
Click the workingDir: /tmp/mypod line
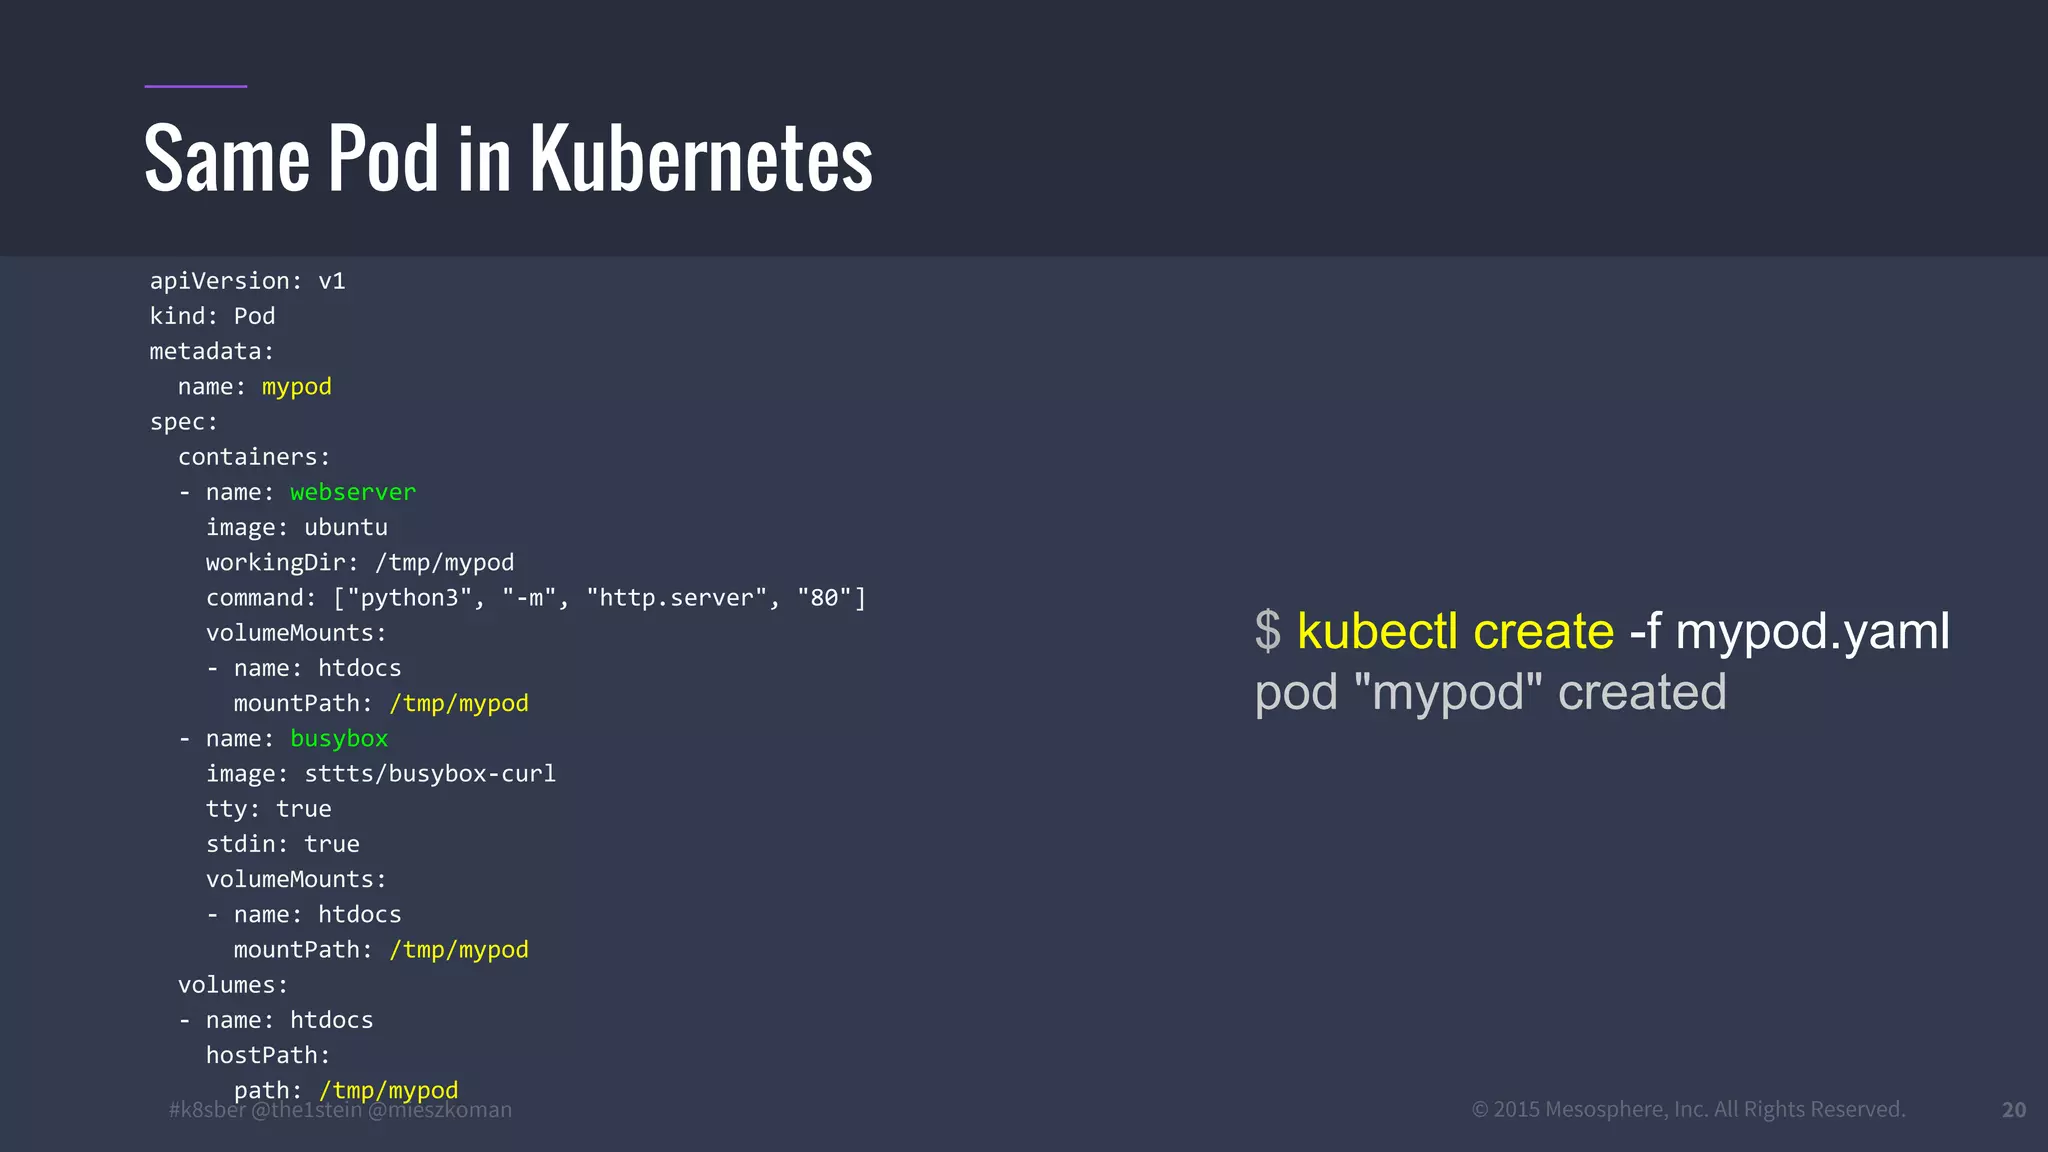coord(359,562)
